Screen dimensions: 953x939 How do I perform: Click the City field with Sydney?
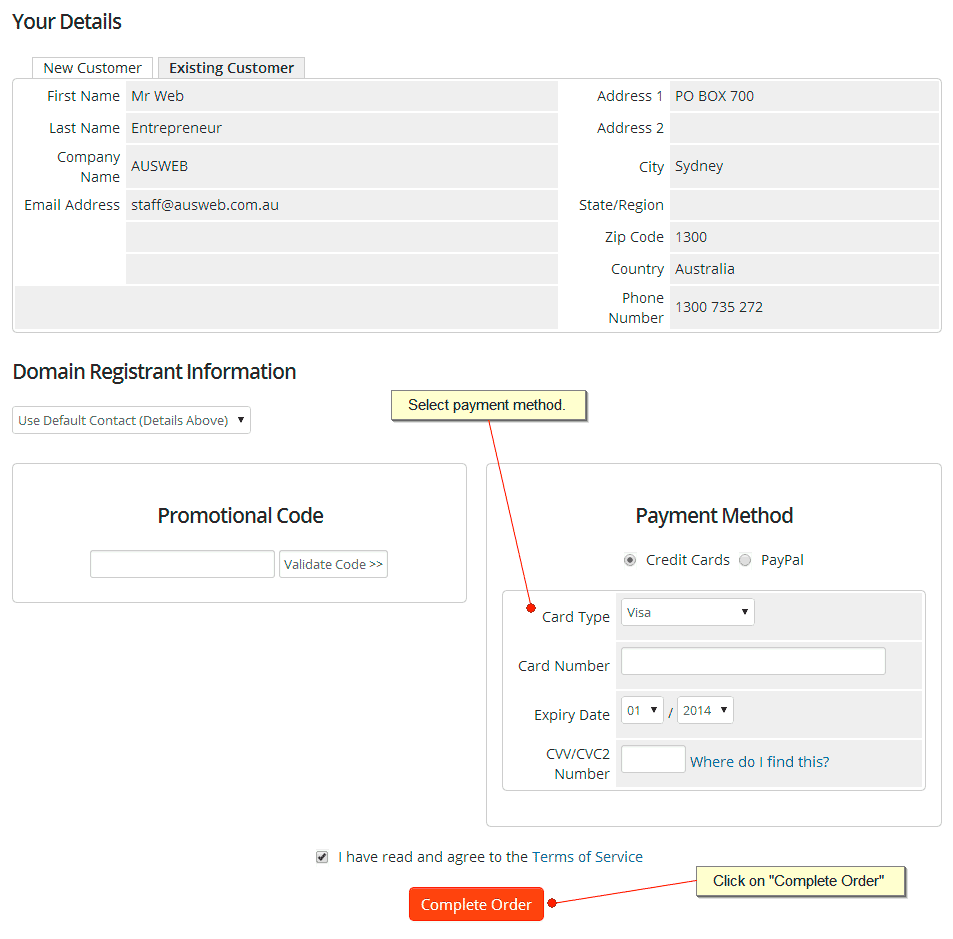804,166
